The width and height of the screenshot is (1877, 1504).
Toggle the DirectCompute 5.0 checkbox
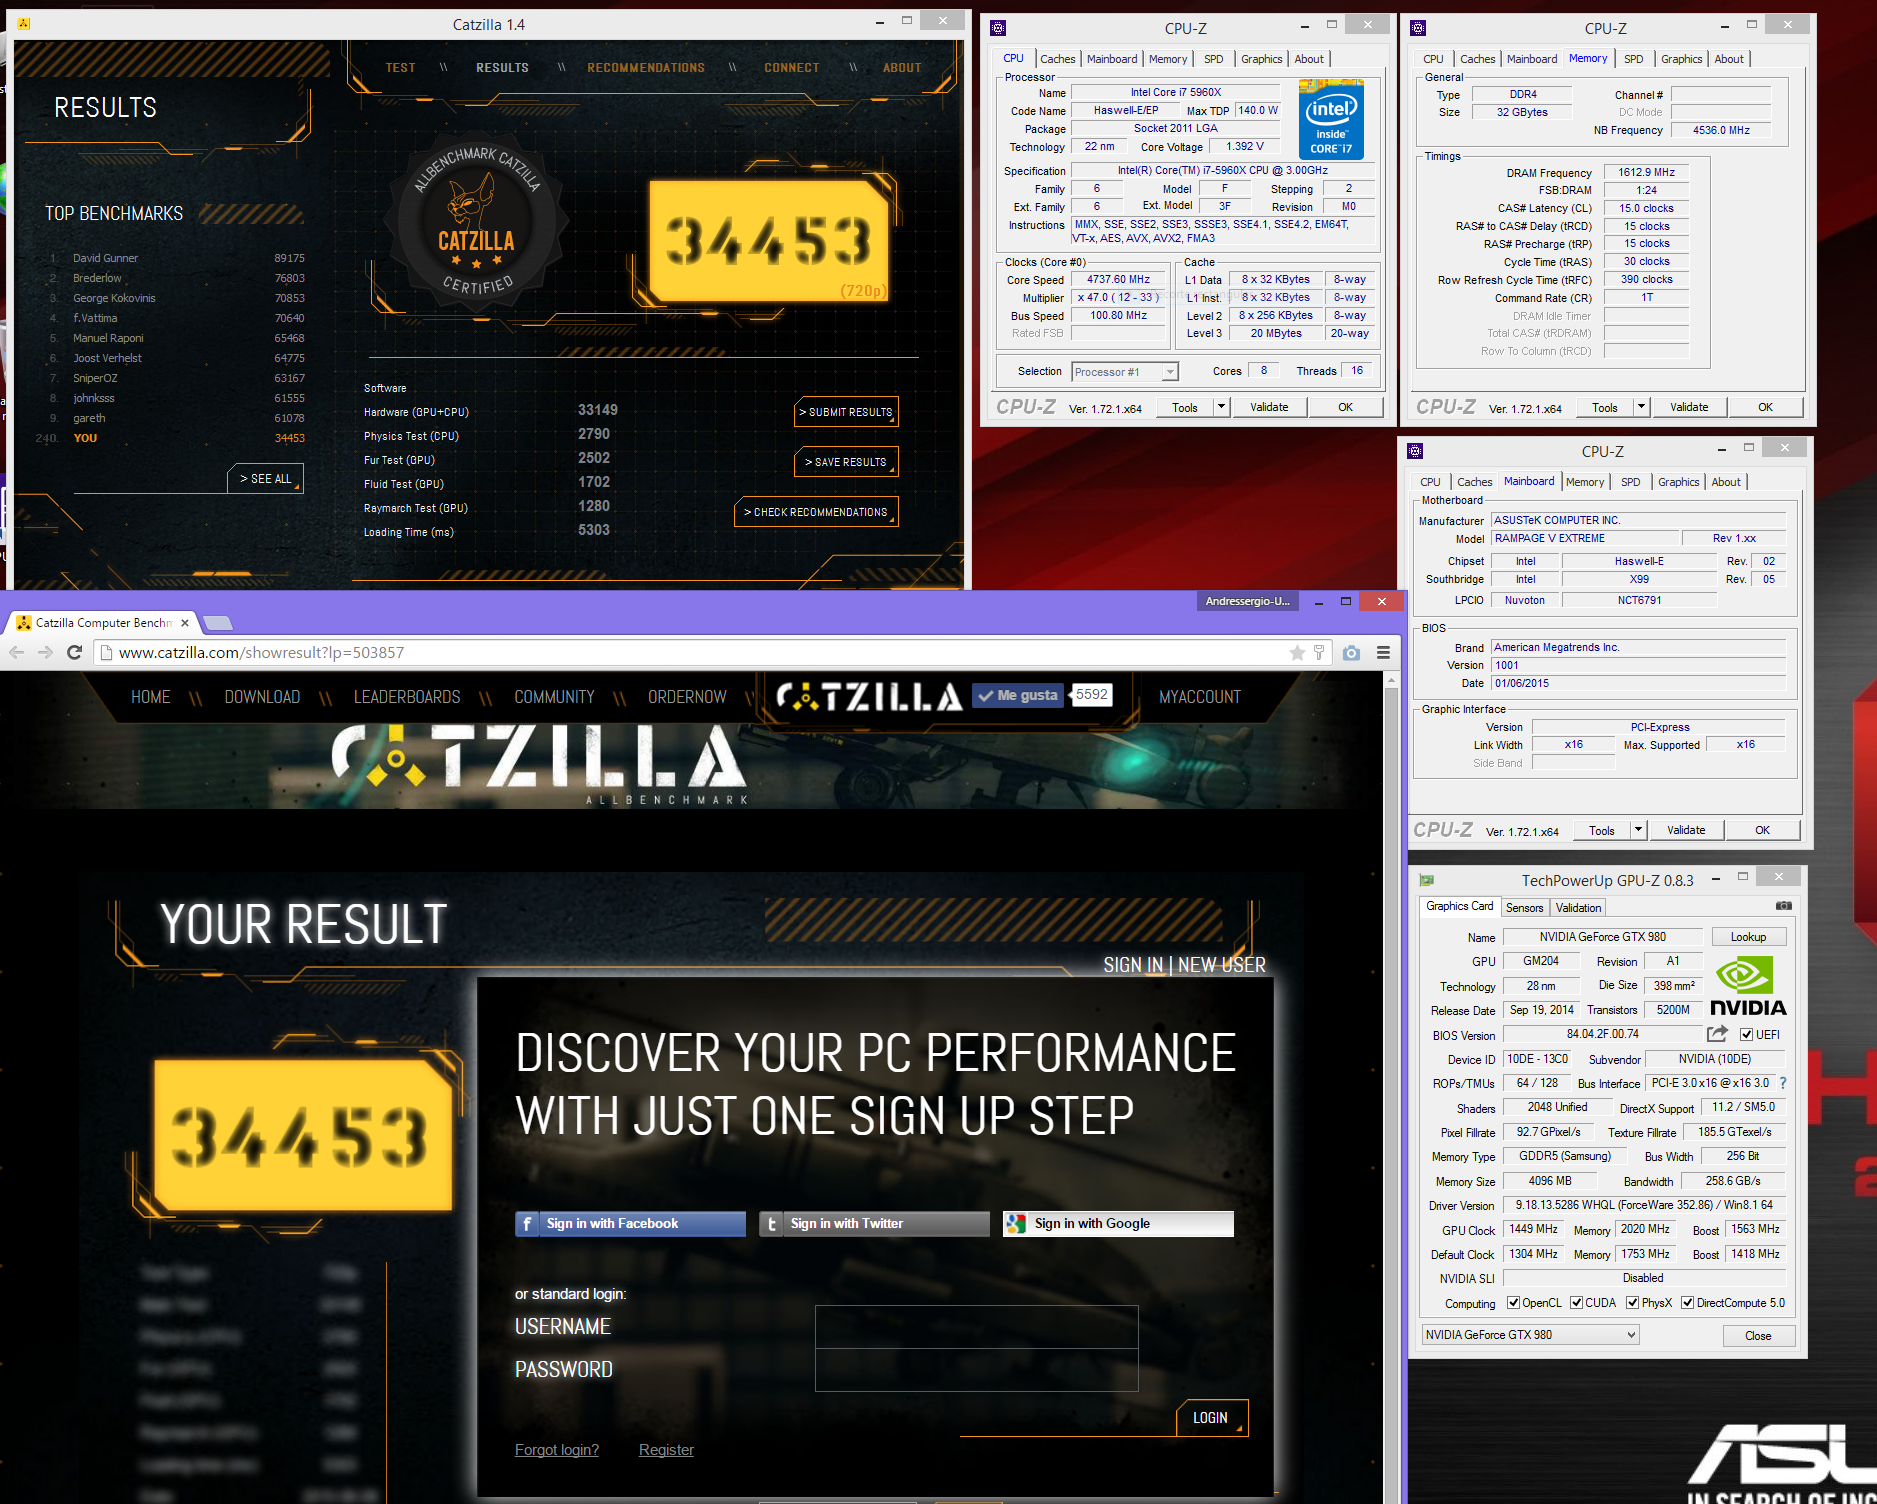1687,1303
